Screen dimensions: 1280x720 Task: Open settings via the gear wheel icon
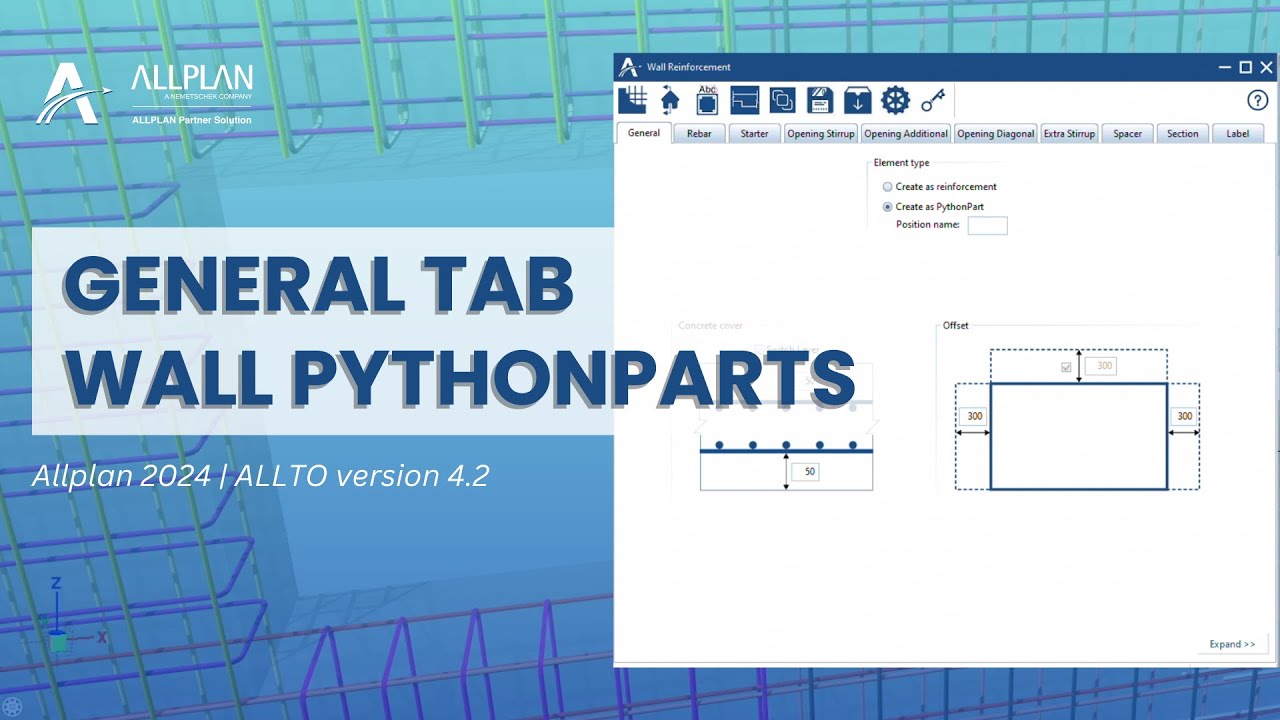click(895, 100)
